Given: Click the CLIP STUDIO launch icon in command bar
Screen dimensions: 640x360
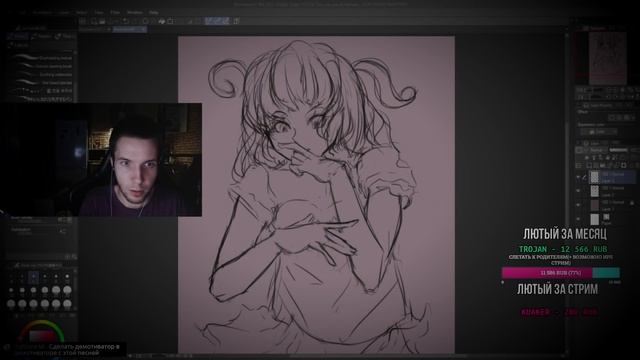Looking at the screenshot, I should pyautogui.click(x=83, y=21).
